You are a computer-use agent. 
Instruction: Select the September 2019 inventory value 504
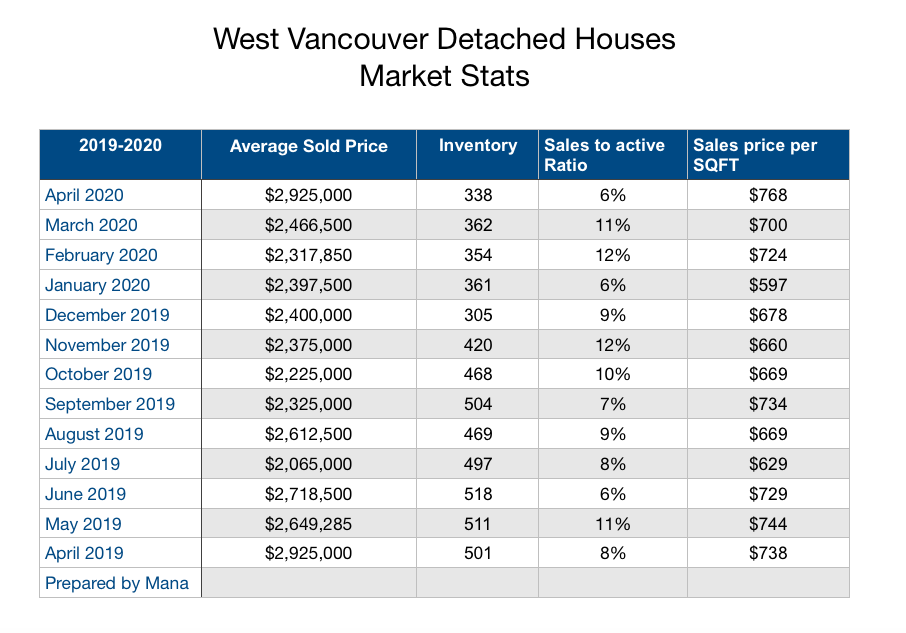(478, 404)
